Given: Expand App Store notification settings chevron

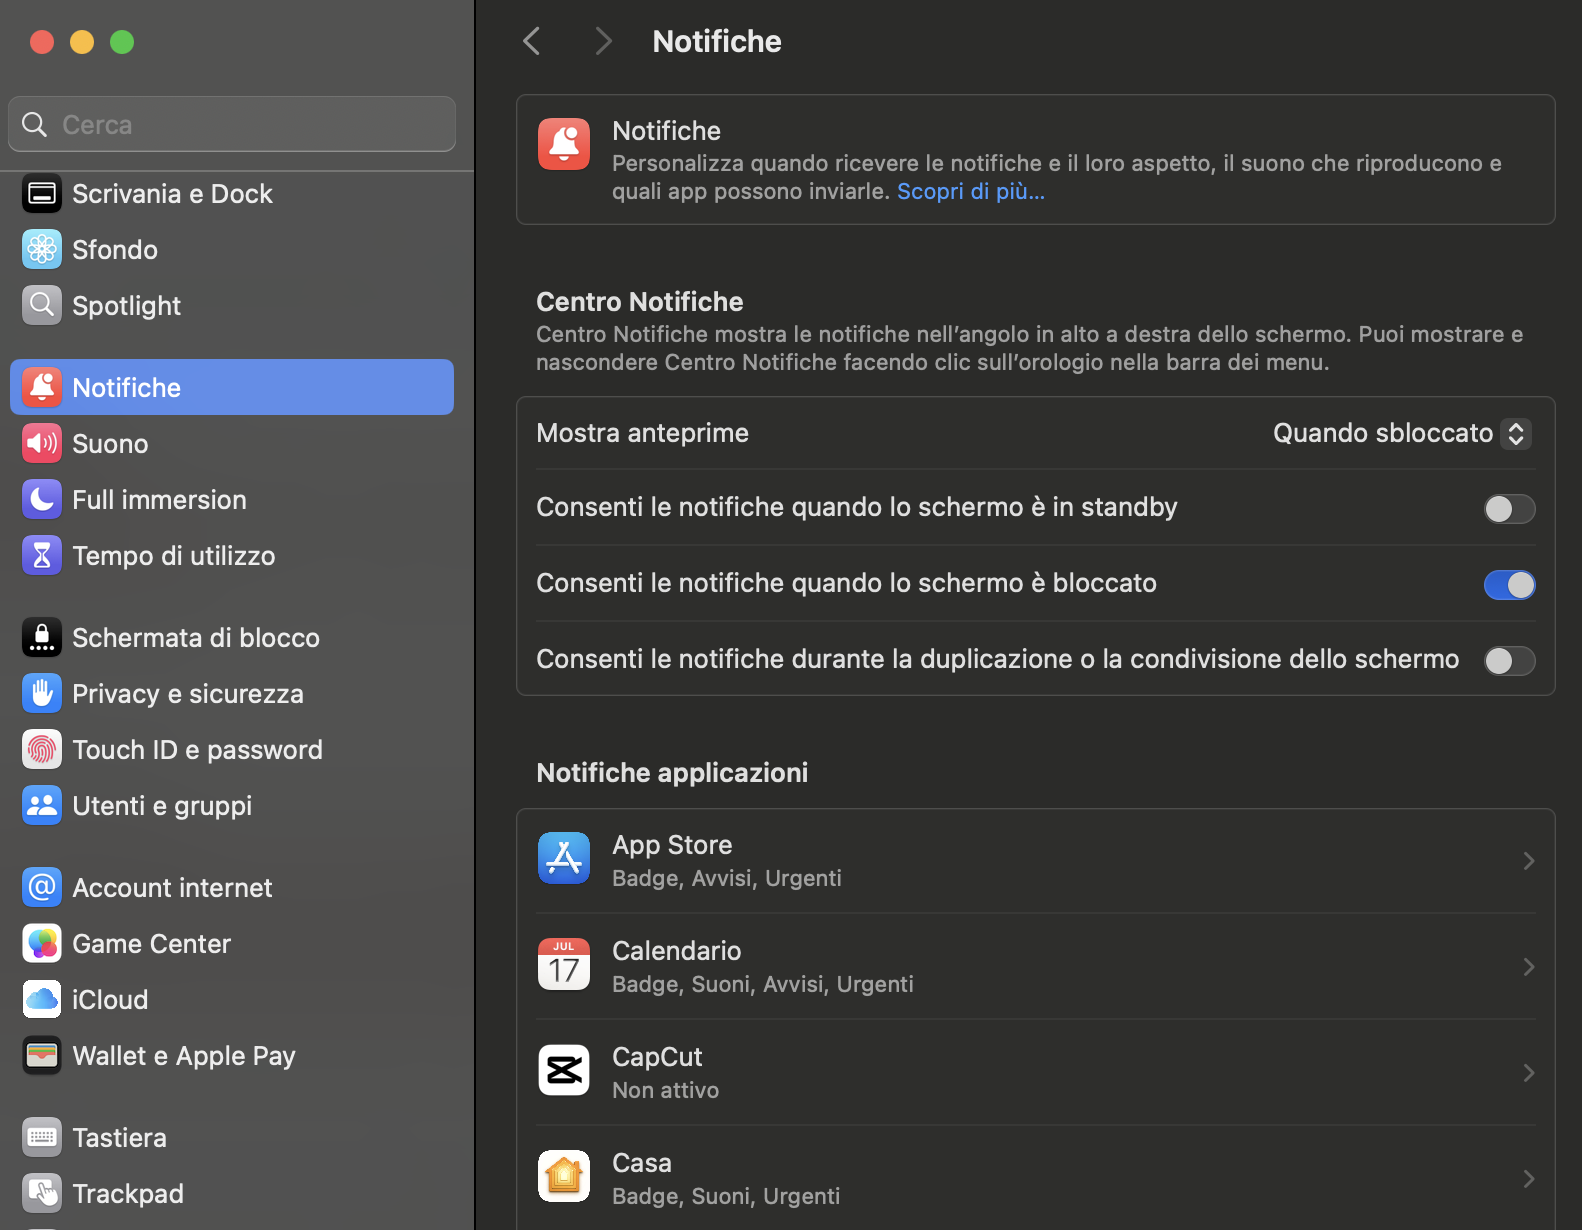Looking at the screenshot, I should point(1528,861).
